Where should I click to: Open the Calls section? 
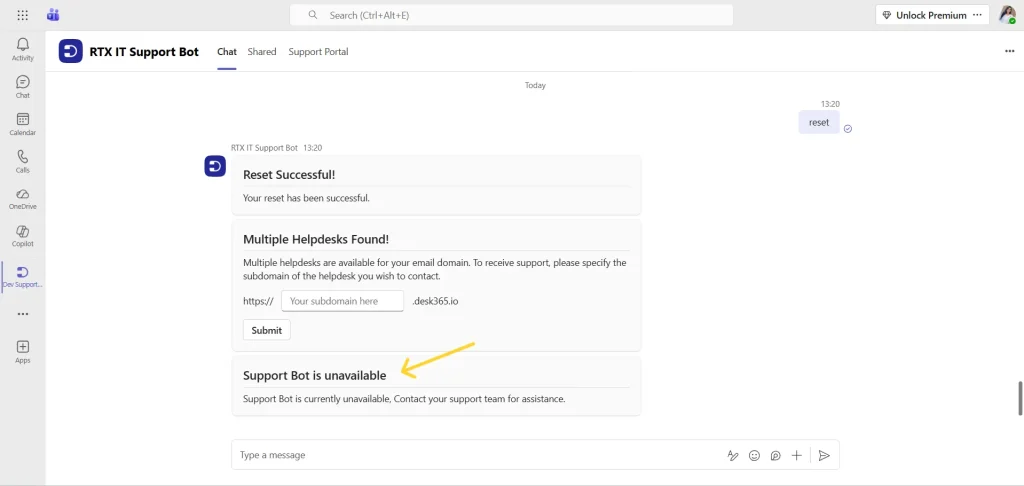[22, 161]
